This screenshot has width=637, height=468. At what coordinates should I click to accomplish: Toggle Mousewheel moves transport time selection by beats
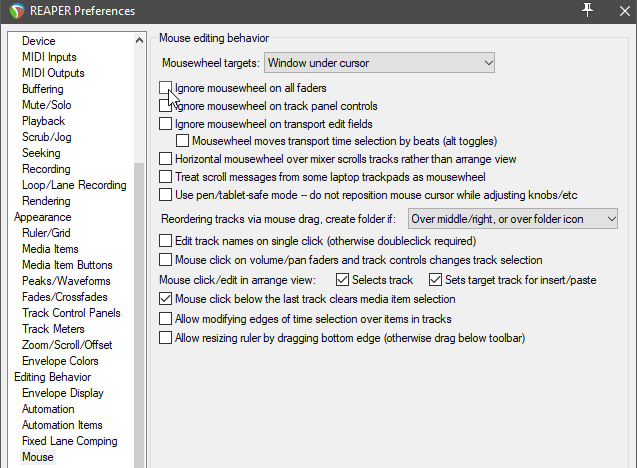(182, 141)
